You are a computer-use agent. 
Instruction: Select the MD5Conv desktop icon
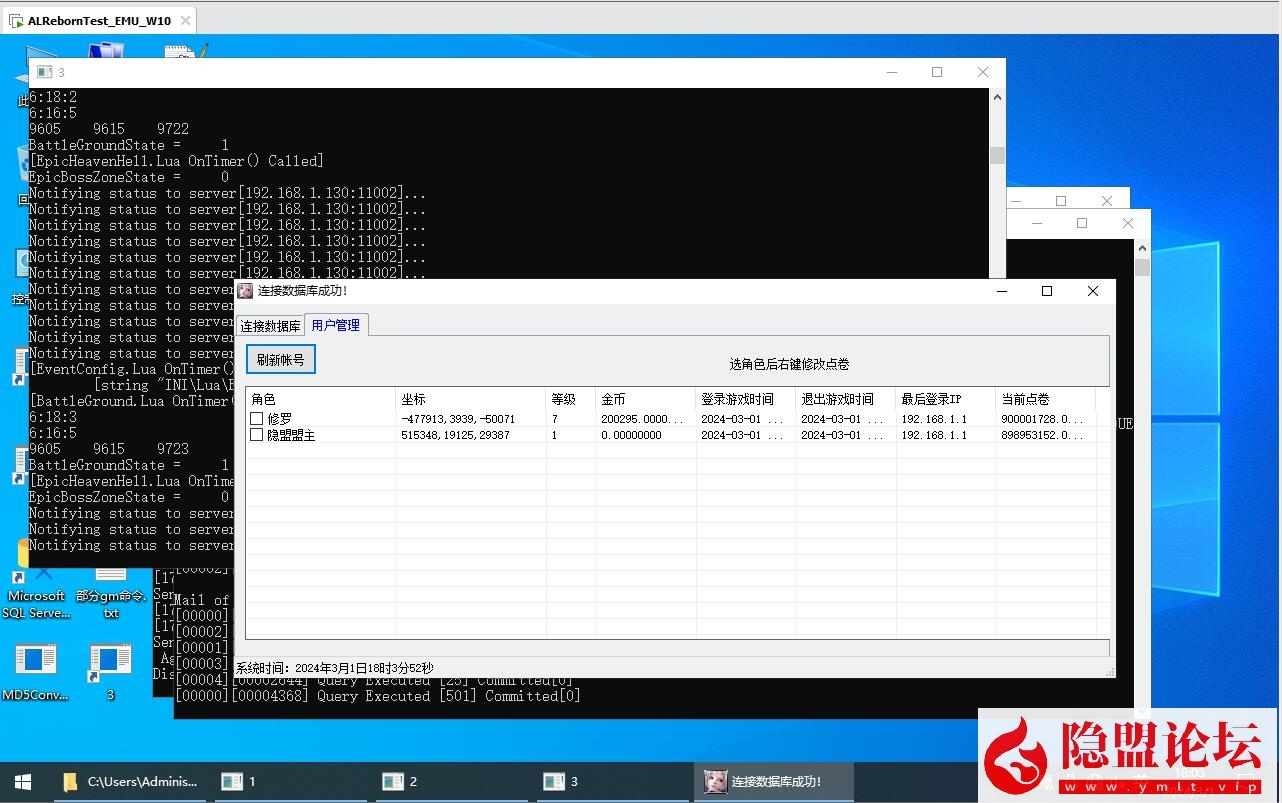pos(35,673)
